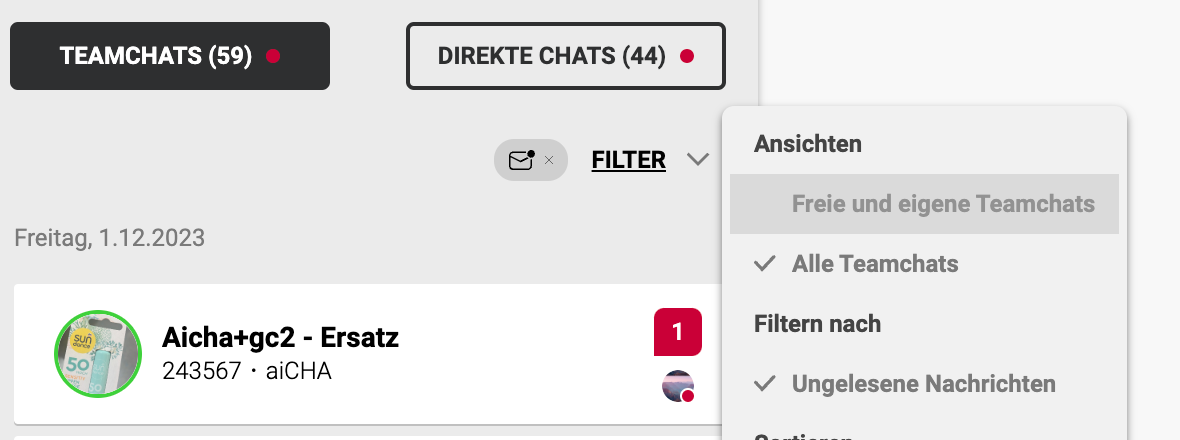Open the "Aicha+gc2 - Ersatz" chat
The image size is (1180, 440).
click(280, 338)
